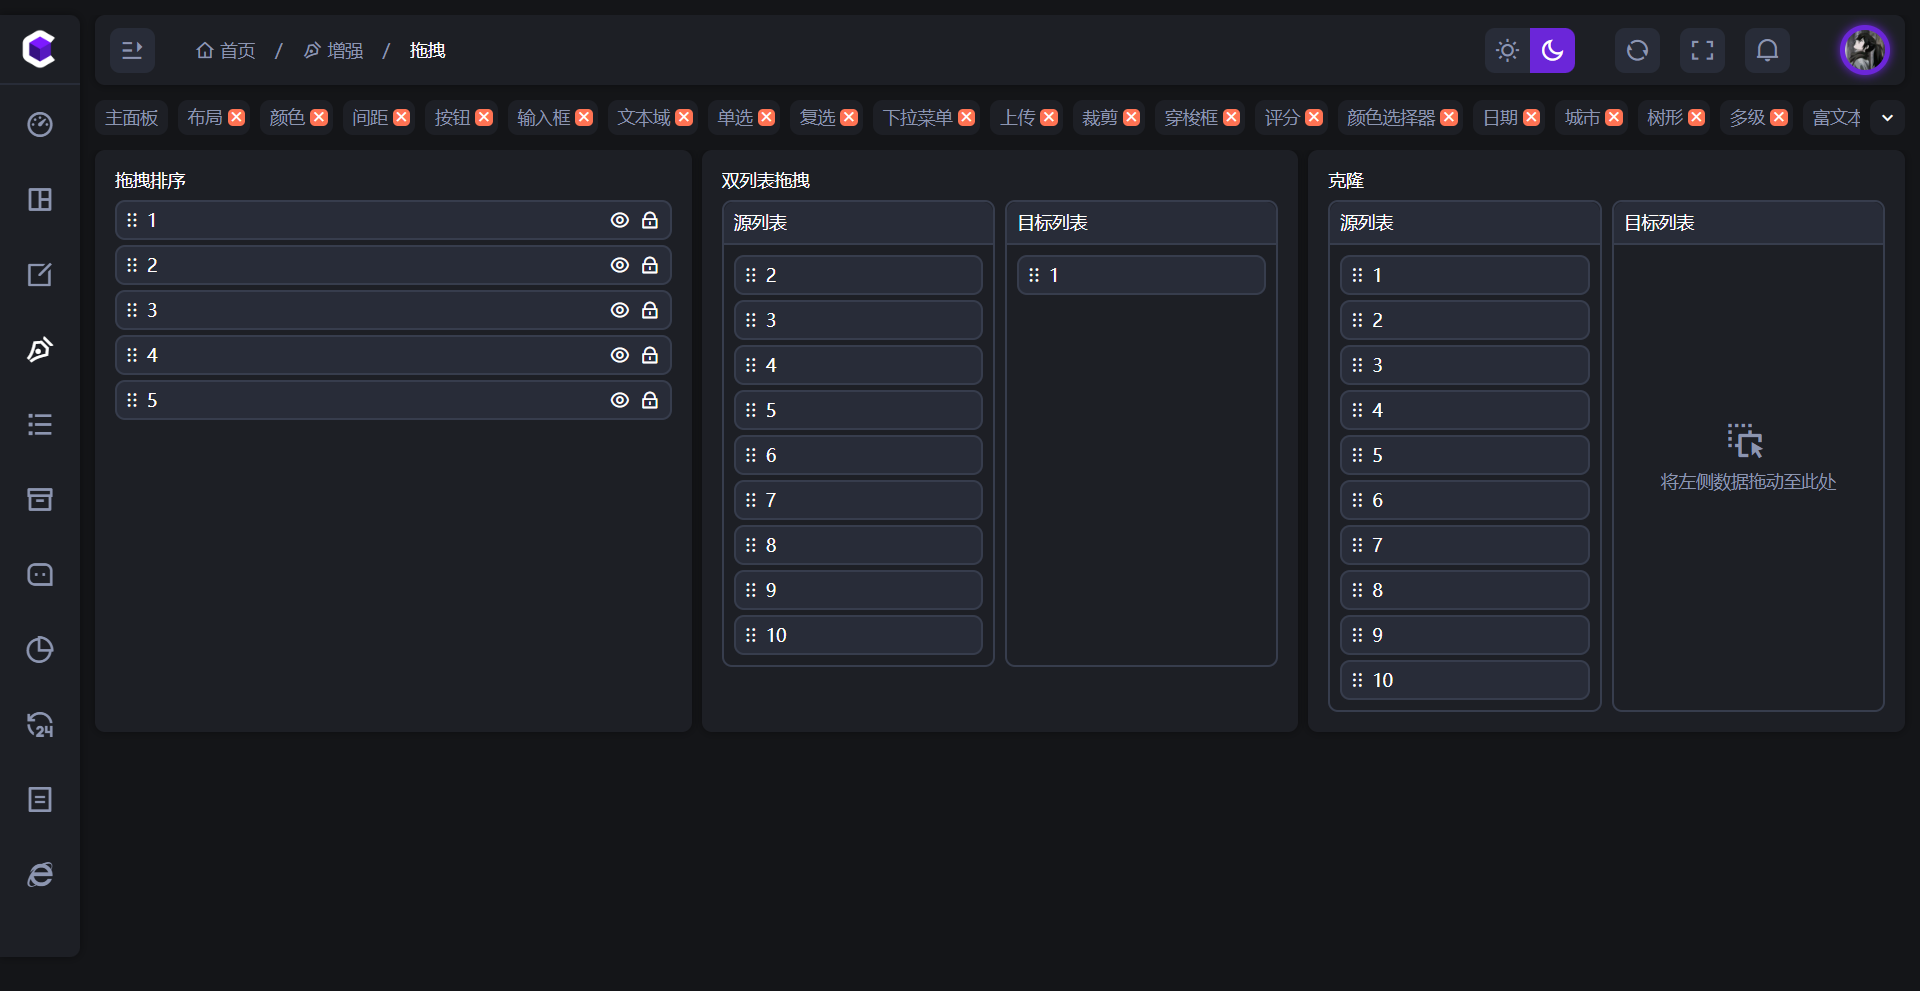Open the 24-hour refresh sidebar icon
Image resolution: width=1920 pixels, height=992 pixels.
[40, 725]
